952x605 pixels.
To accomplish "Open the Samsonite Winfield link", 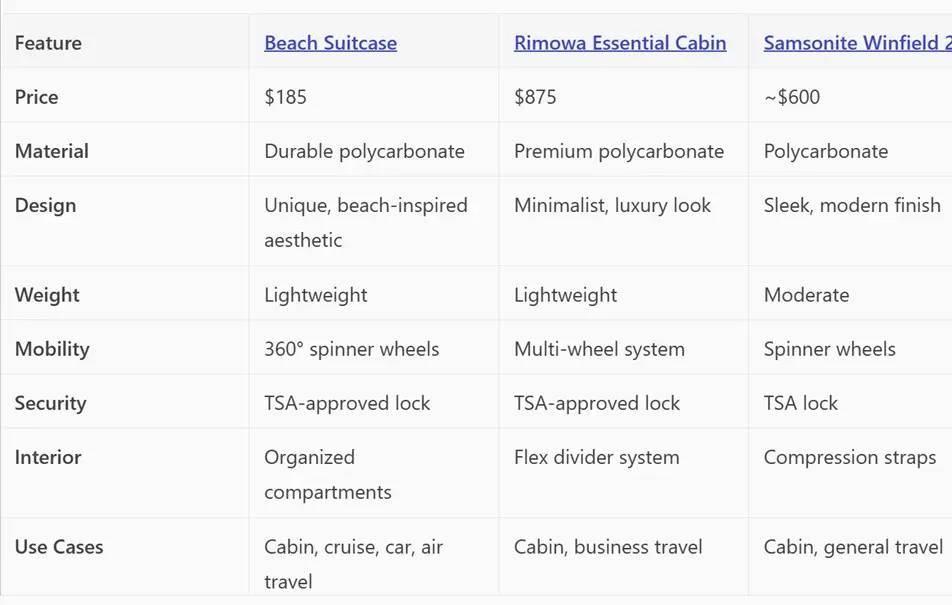I will (x=857, y=43).
